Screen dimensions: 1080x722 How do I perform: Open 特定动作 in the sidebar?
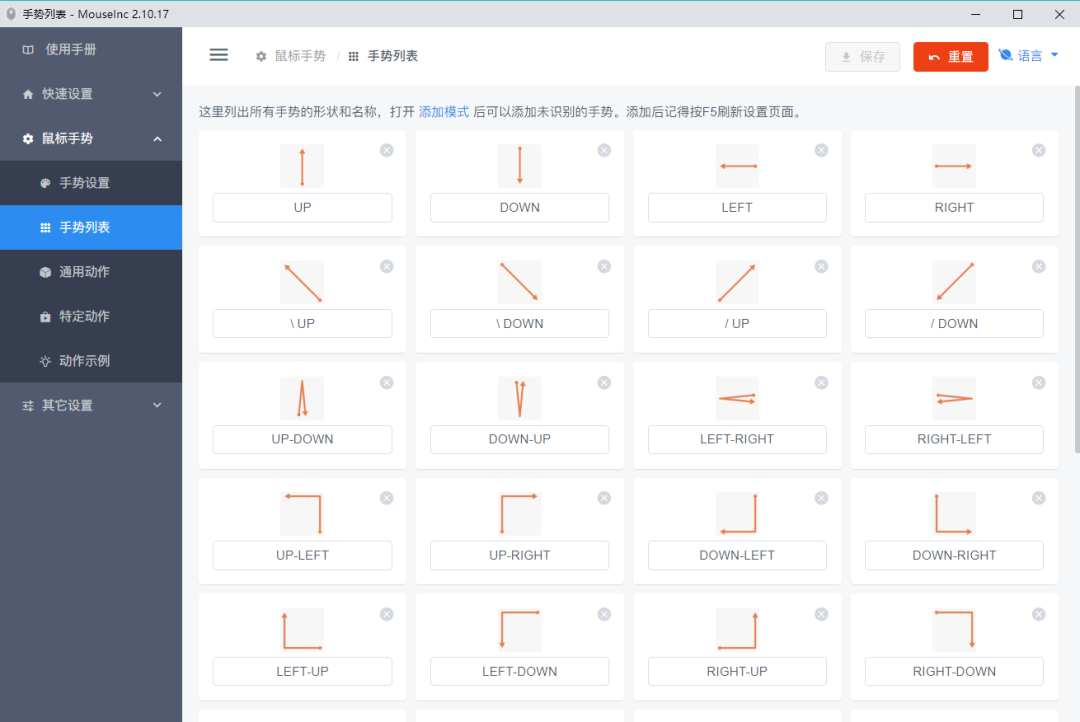point(91,316)
